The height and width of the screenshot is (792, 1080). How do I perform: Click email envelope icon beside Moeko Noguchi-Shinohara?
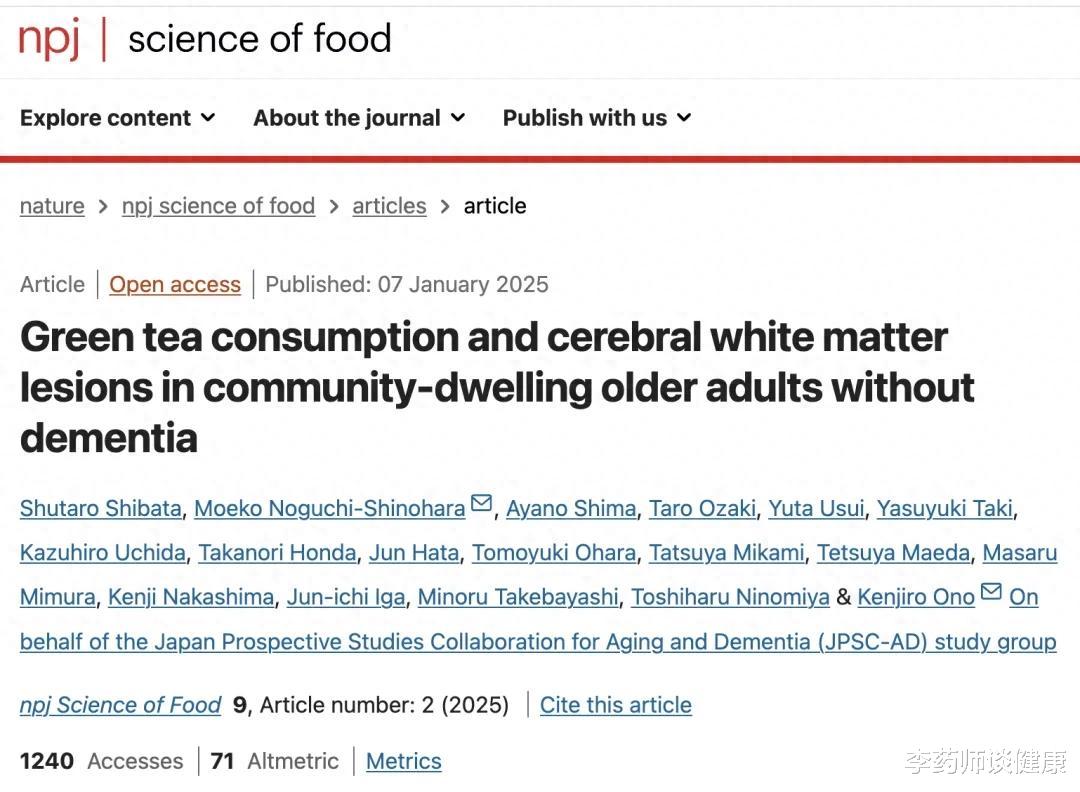481,503
